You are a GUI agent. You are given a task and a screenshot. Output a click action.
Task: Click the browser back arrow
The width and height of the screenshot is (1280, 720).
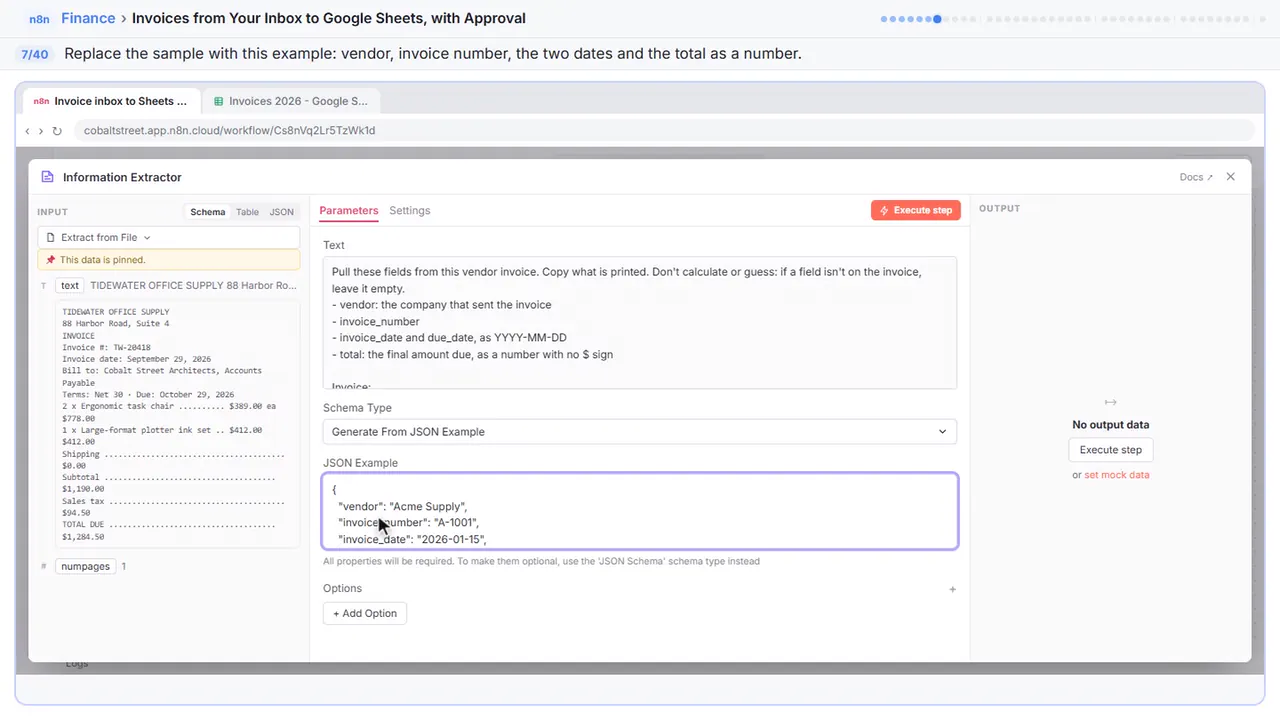(x=27, y=130)
